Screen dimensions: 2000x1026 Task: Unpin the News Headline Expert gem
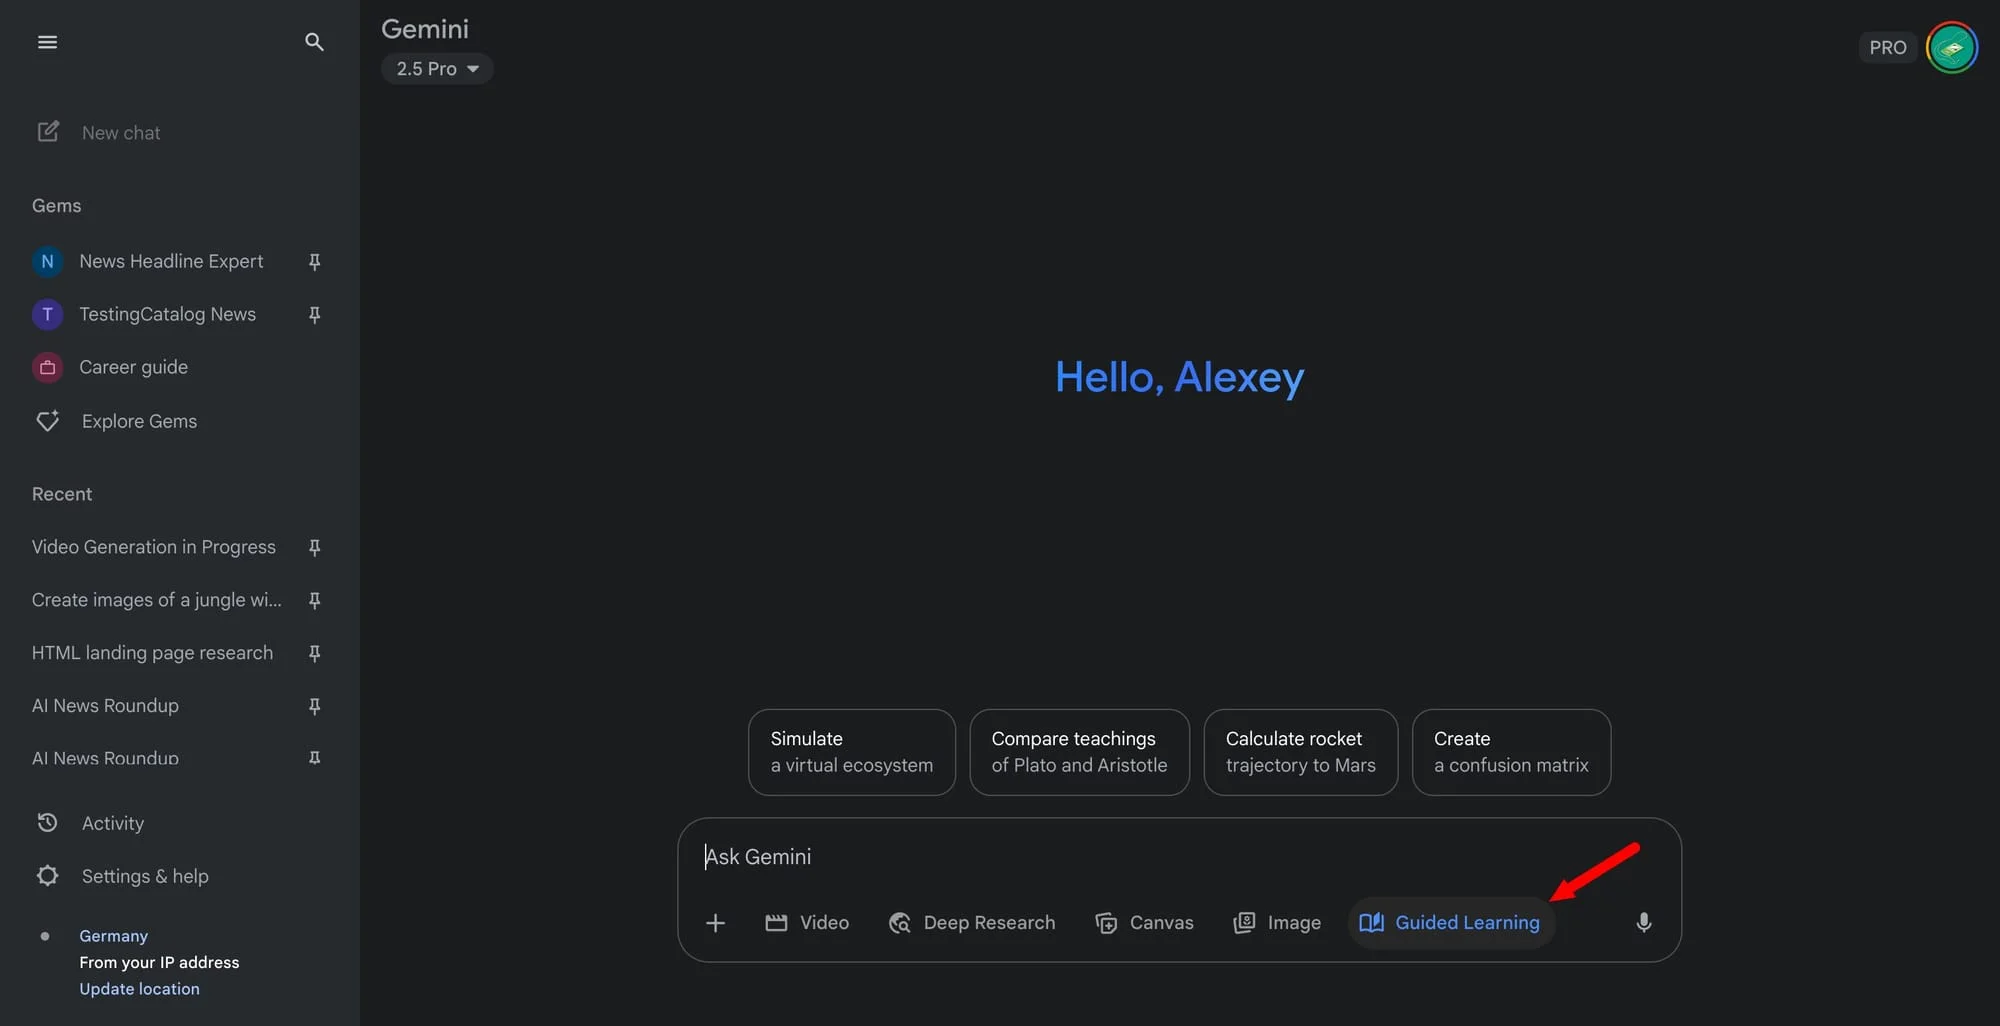pos(314,262)
